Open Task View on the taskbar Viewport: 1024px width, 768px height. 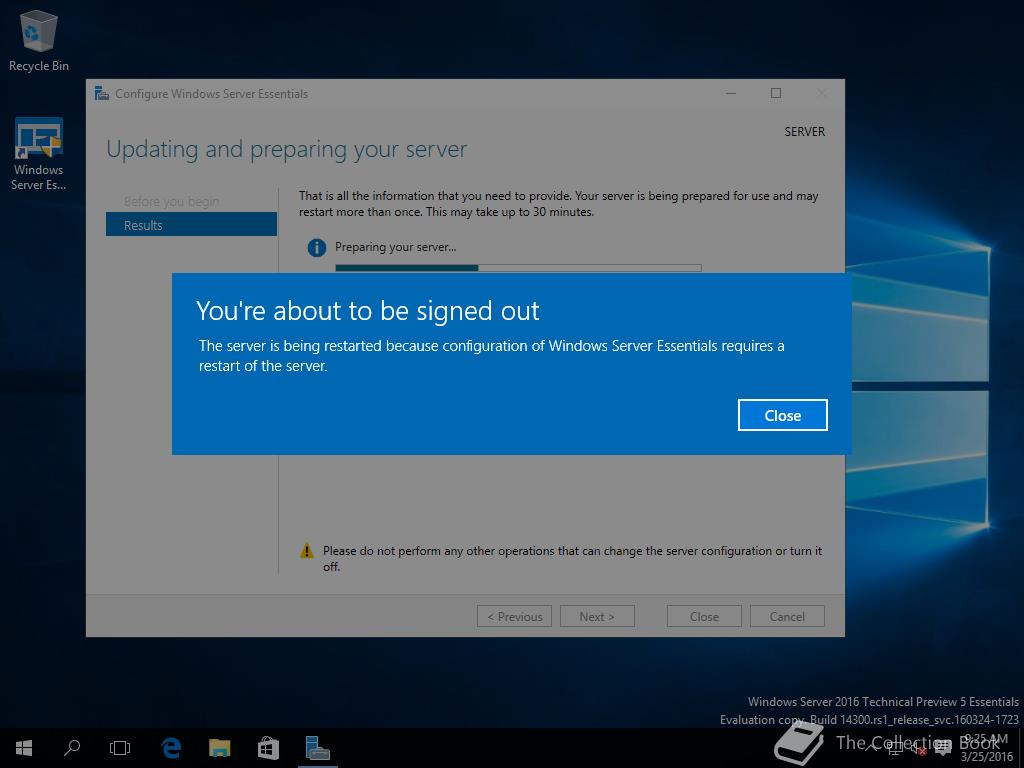(120, 748)
